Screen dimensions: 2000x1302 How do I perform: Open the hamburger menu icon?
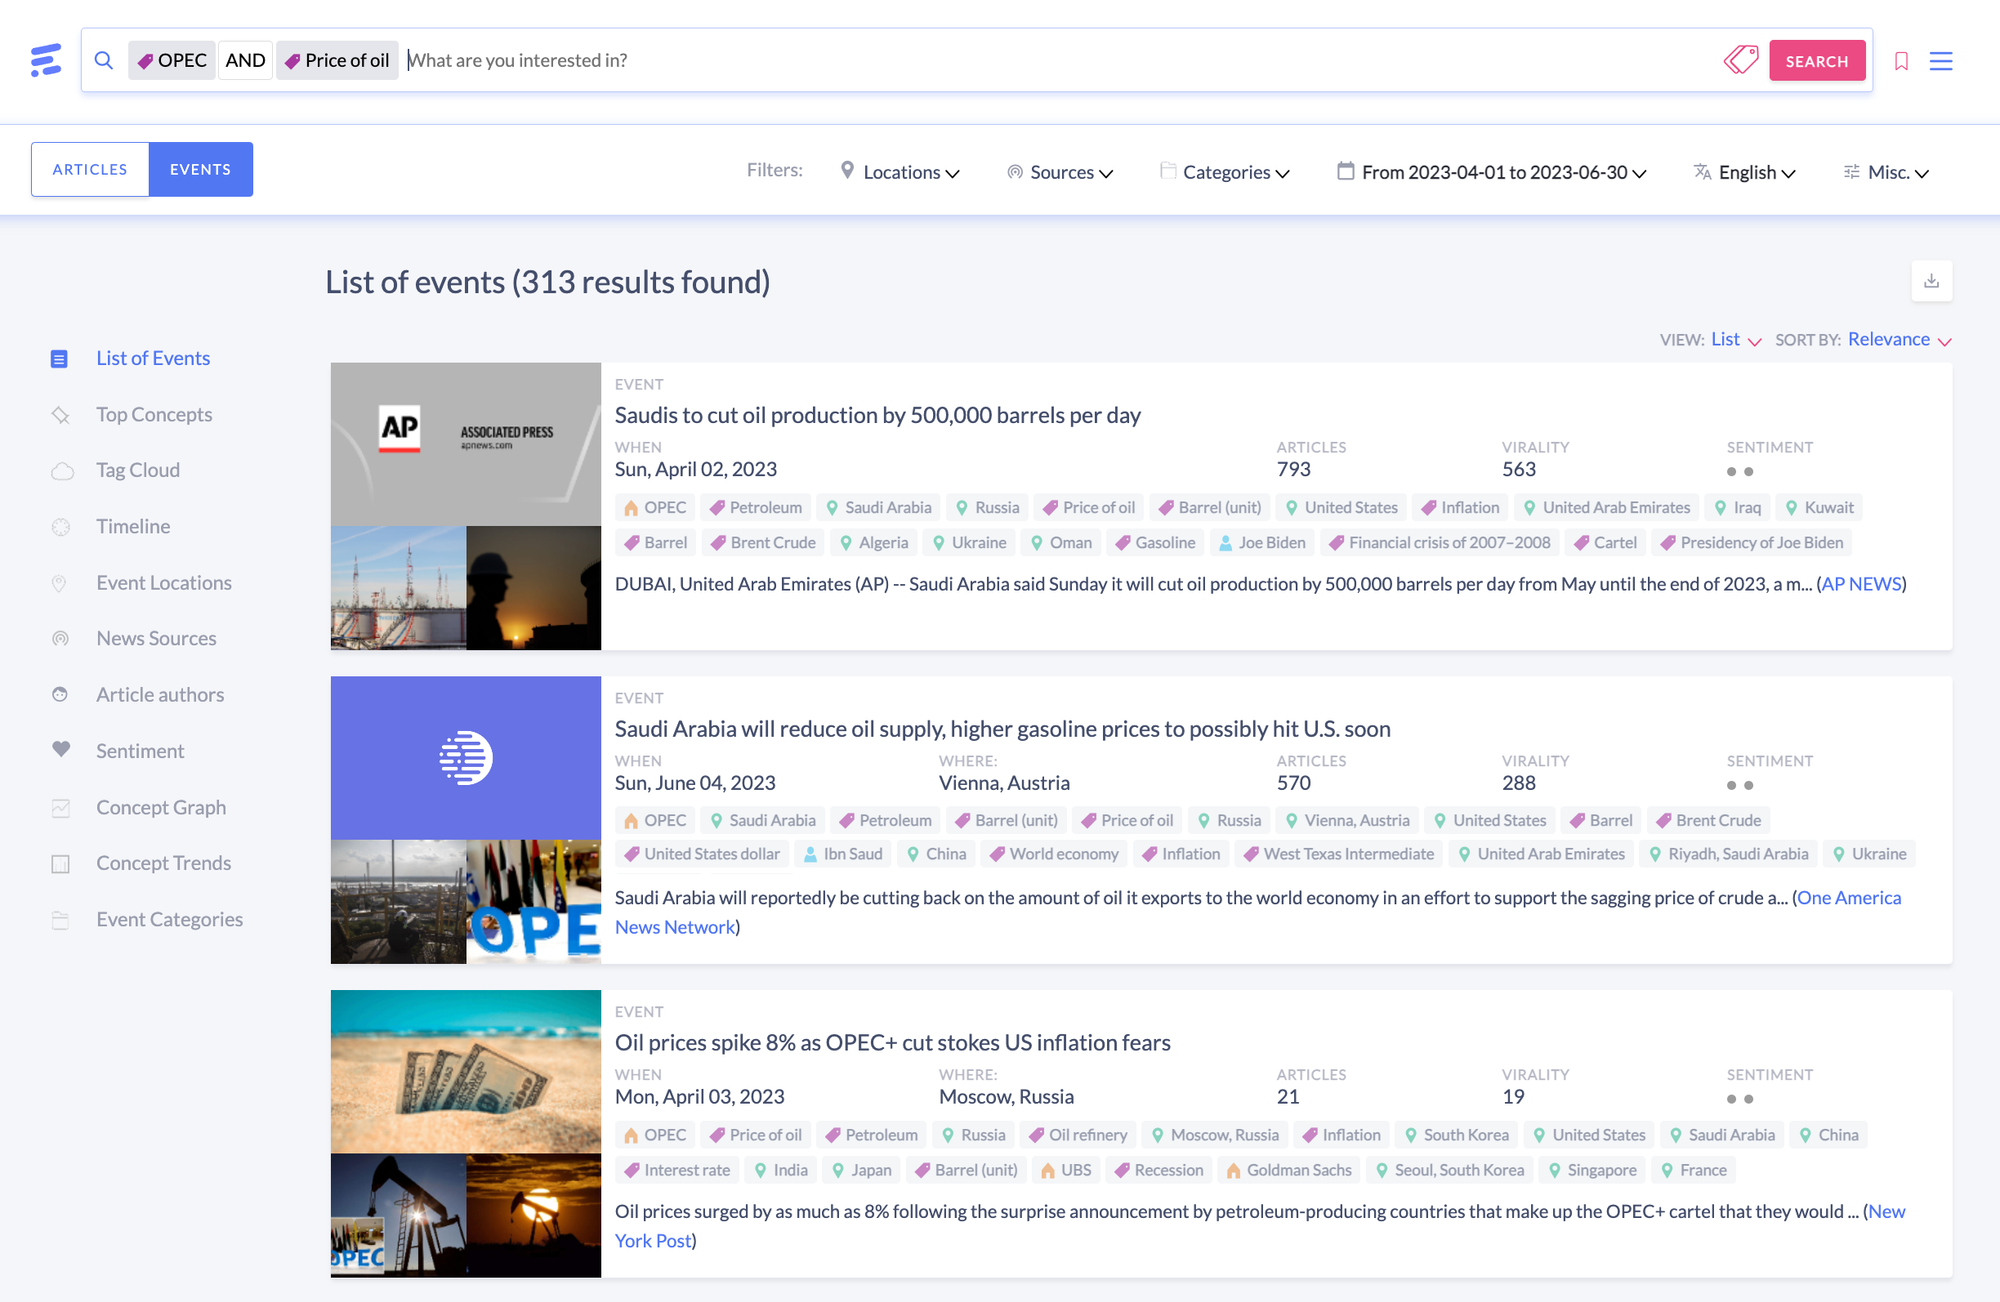point(1941,61)
